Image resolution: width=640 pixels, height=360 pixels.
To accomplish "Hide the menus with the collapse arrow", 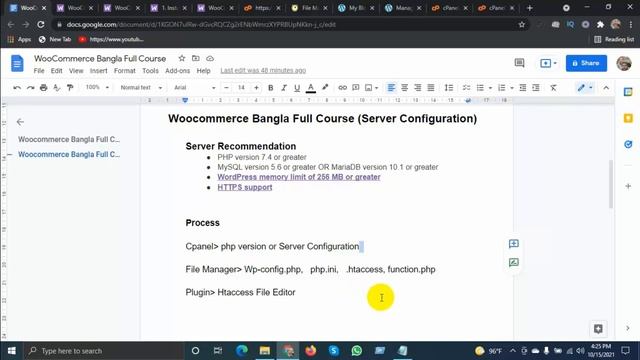I will click(x=606, y=88).
